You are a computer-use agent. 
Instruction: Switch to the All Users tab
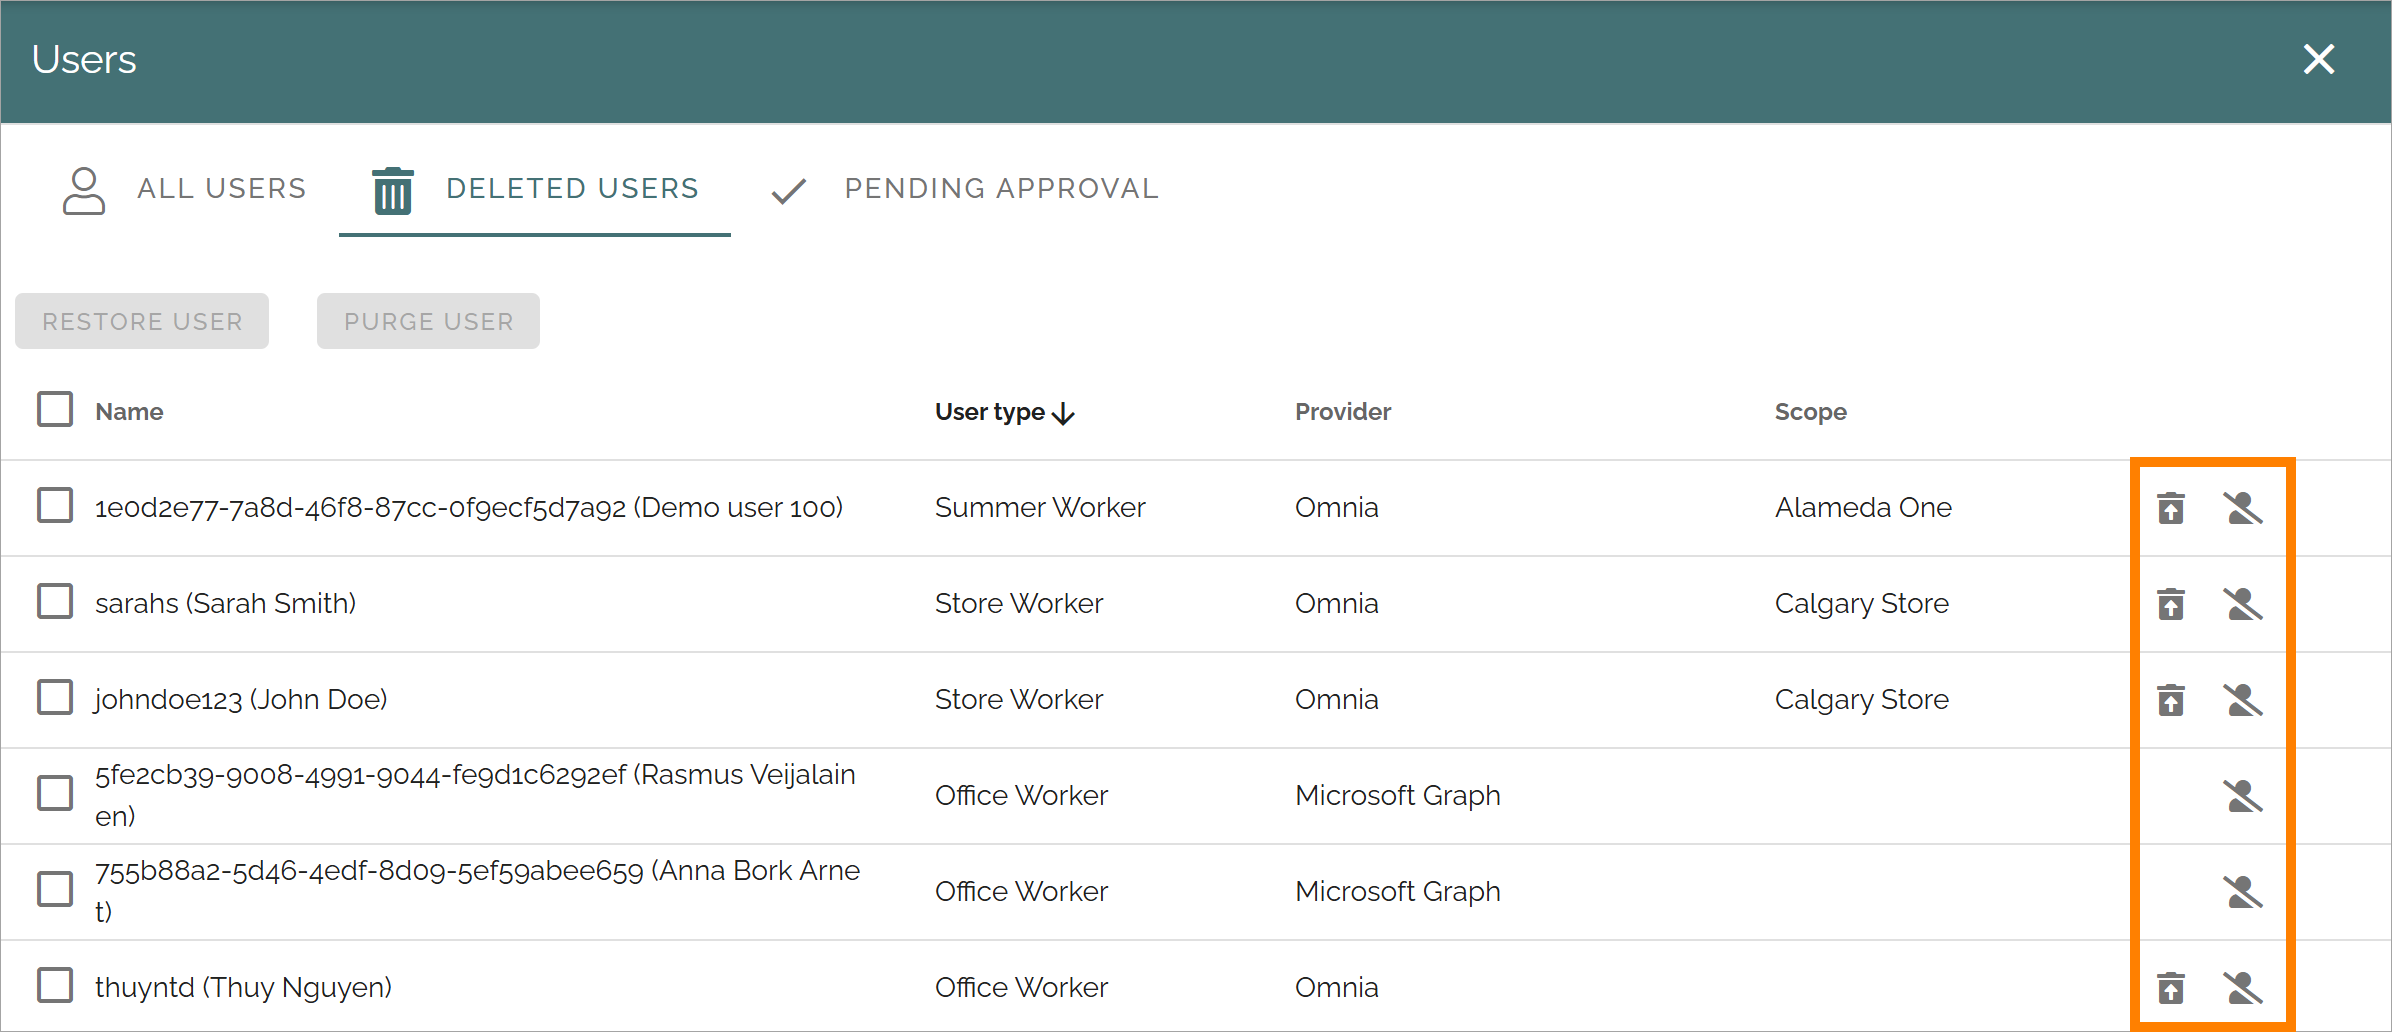pyautogui.click(x=184, y=189)
